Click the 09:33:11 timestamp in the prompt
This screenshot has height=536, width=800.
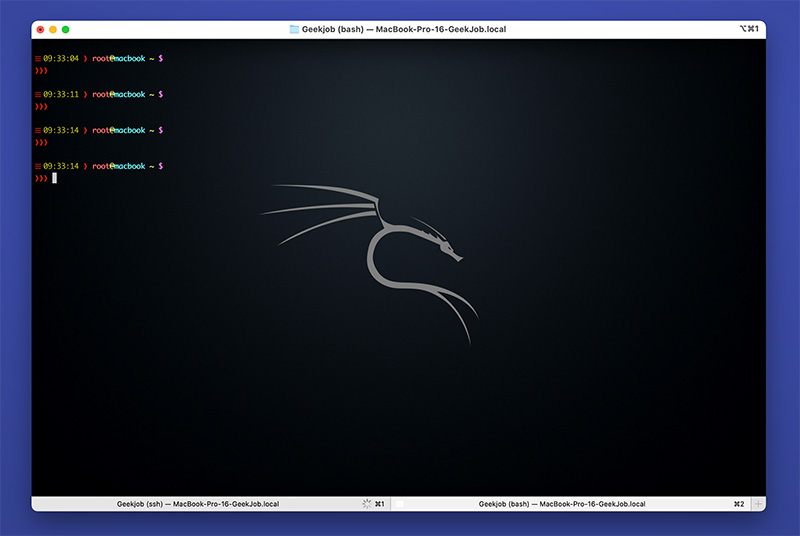pos(61,94)
